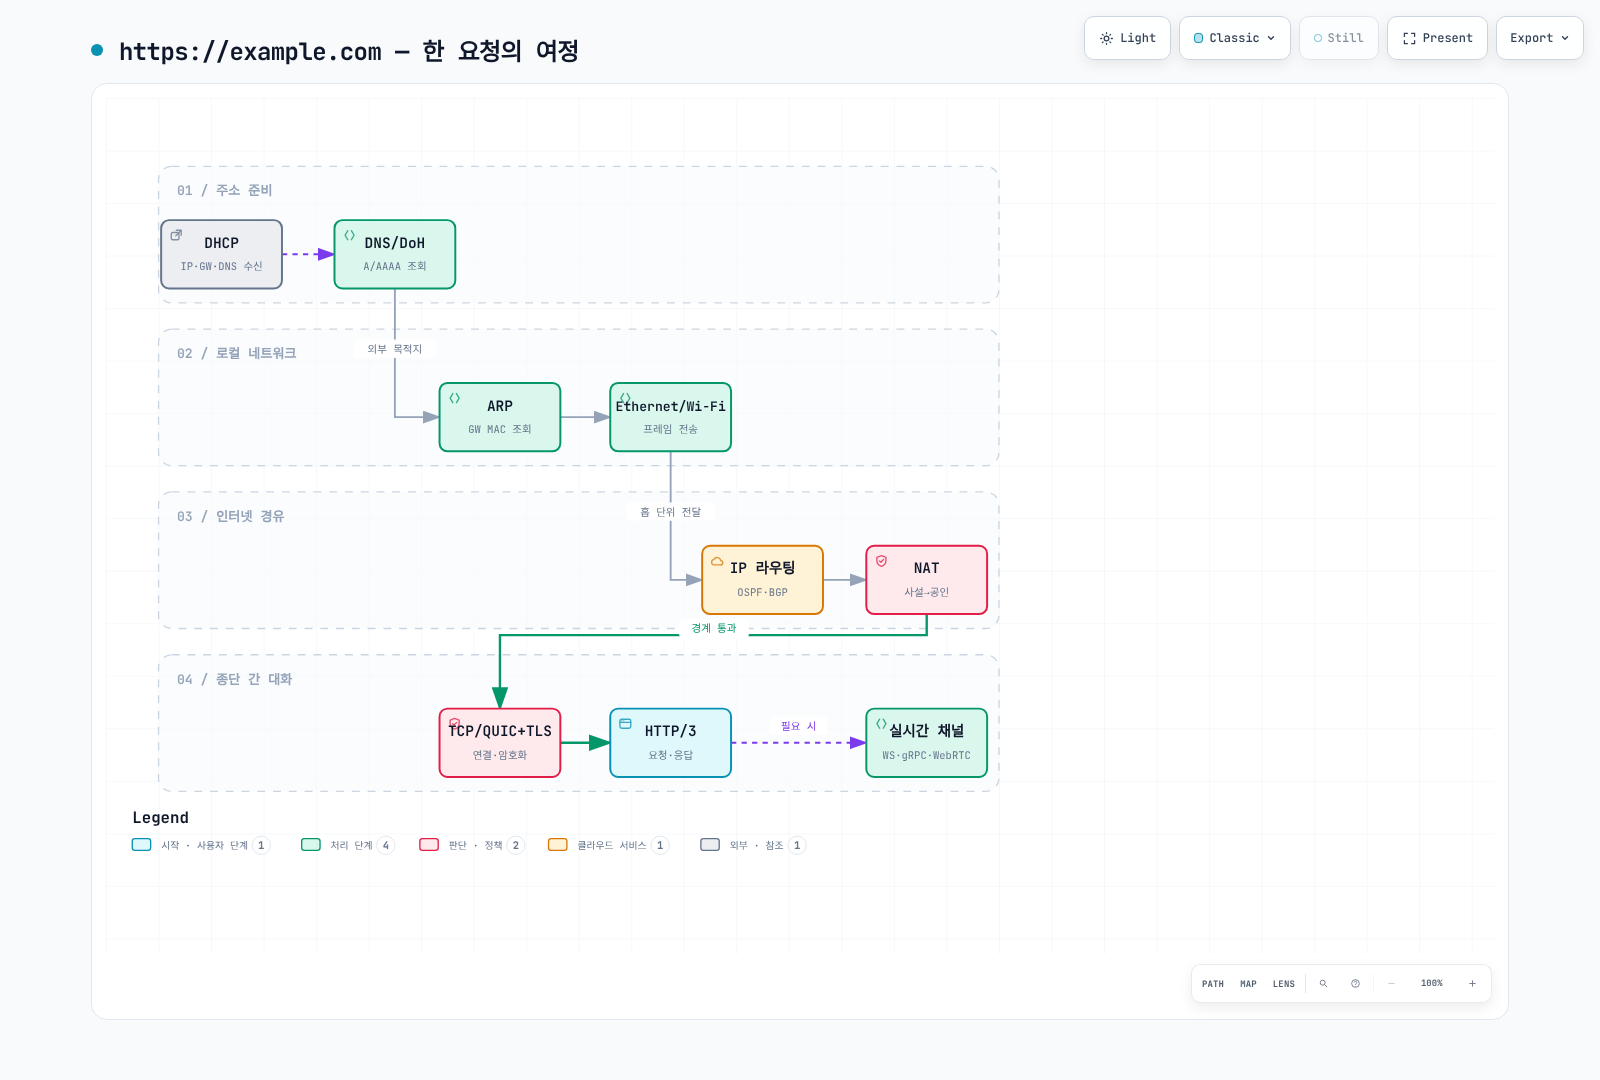Click the HTTP/3 node window icon

625,723
